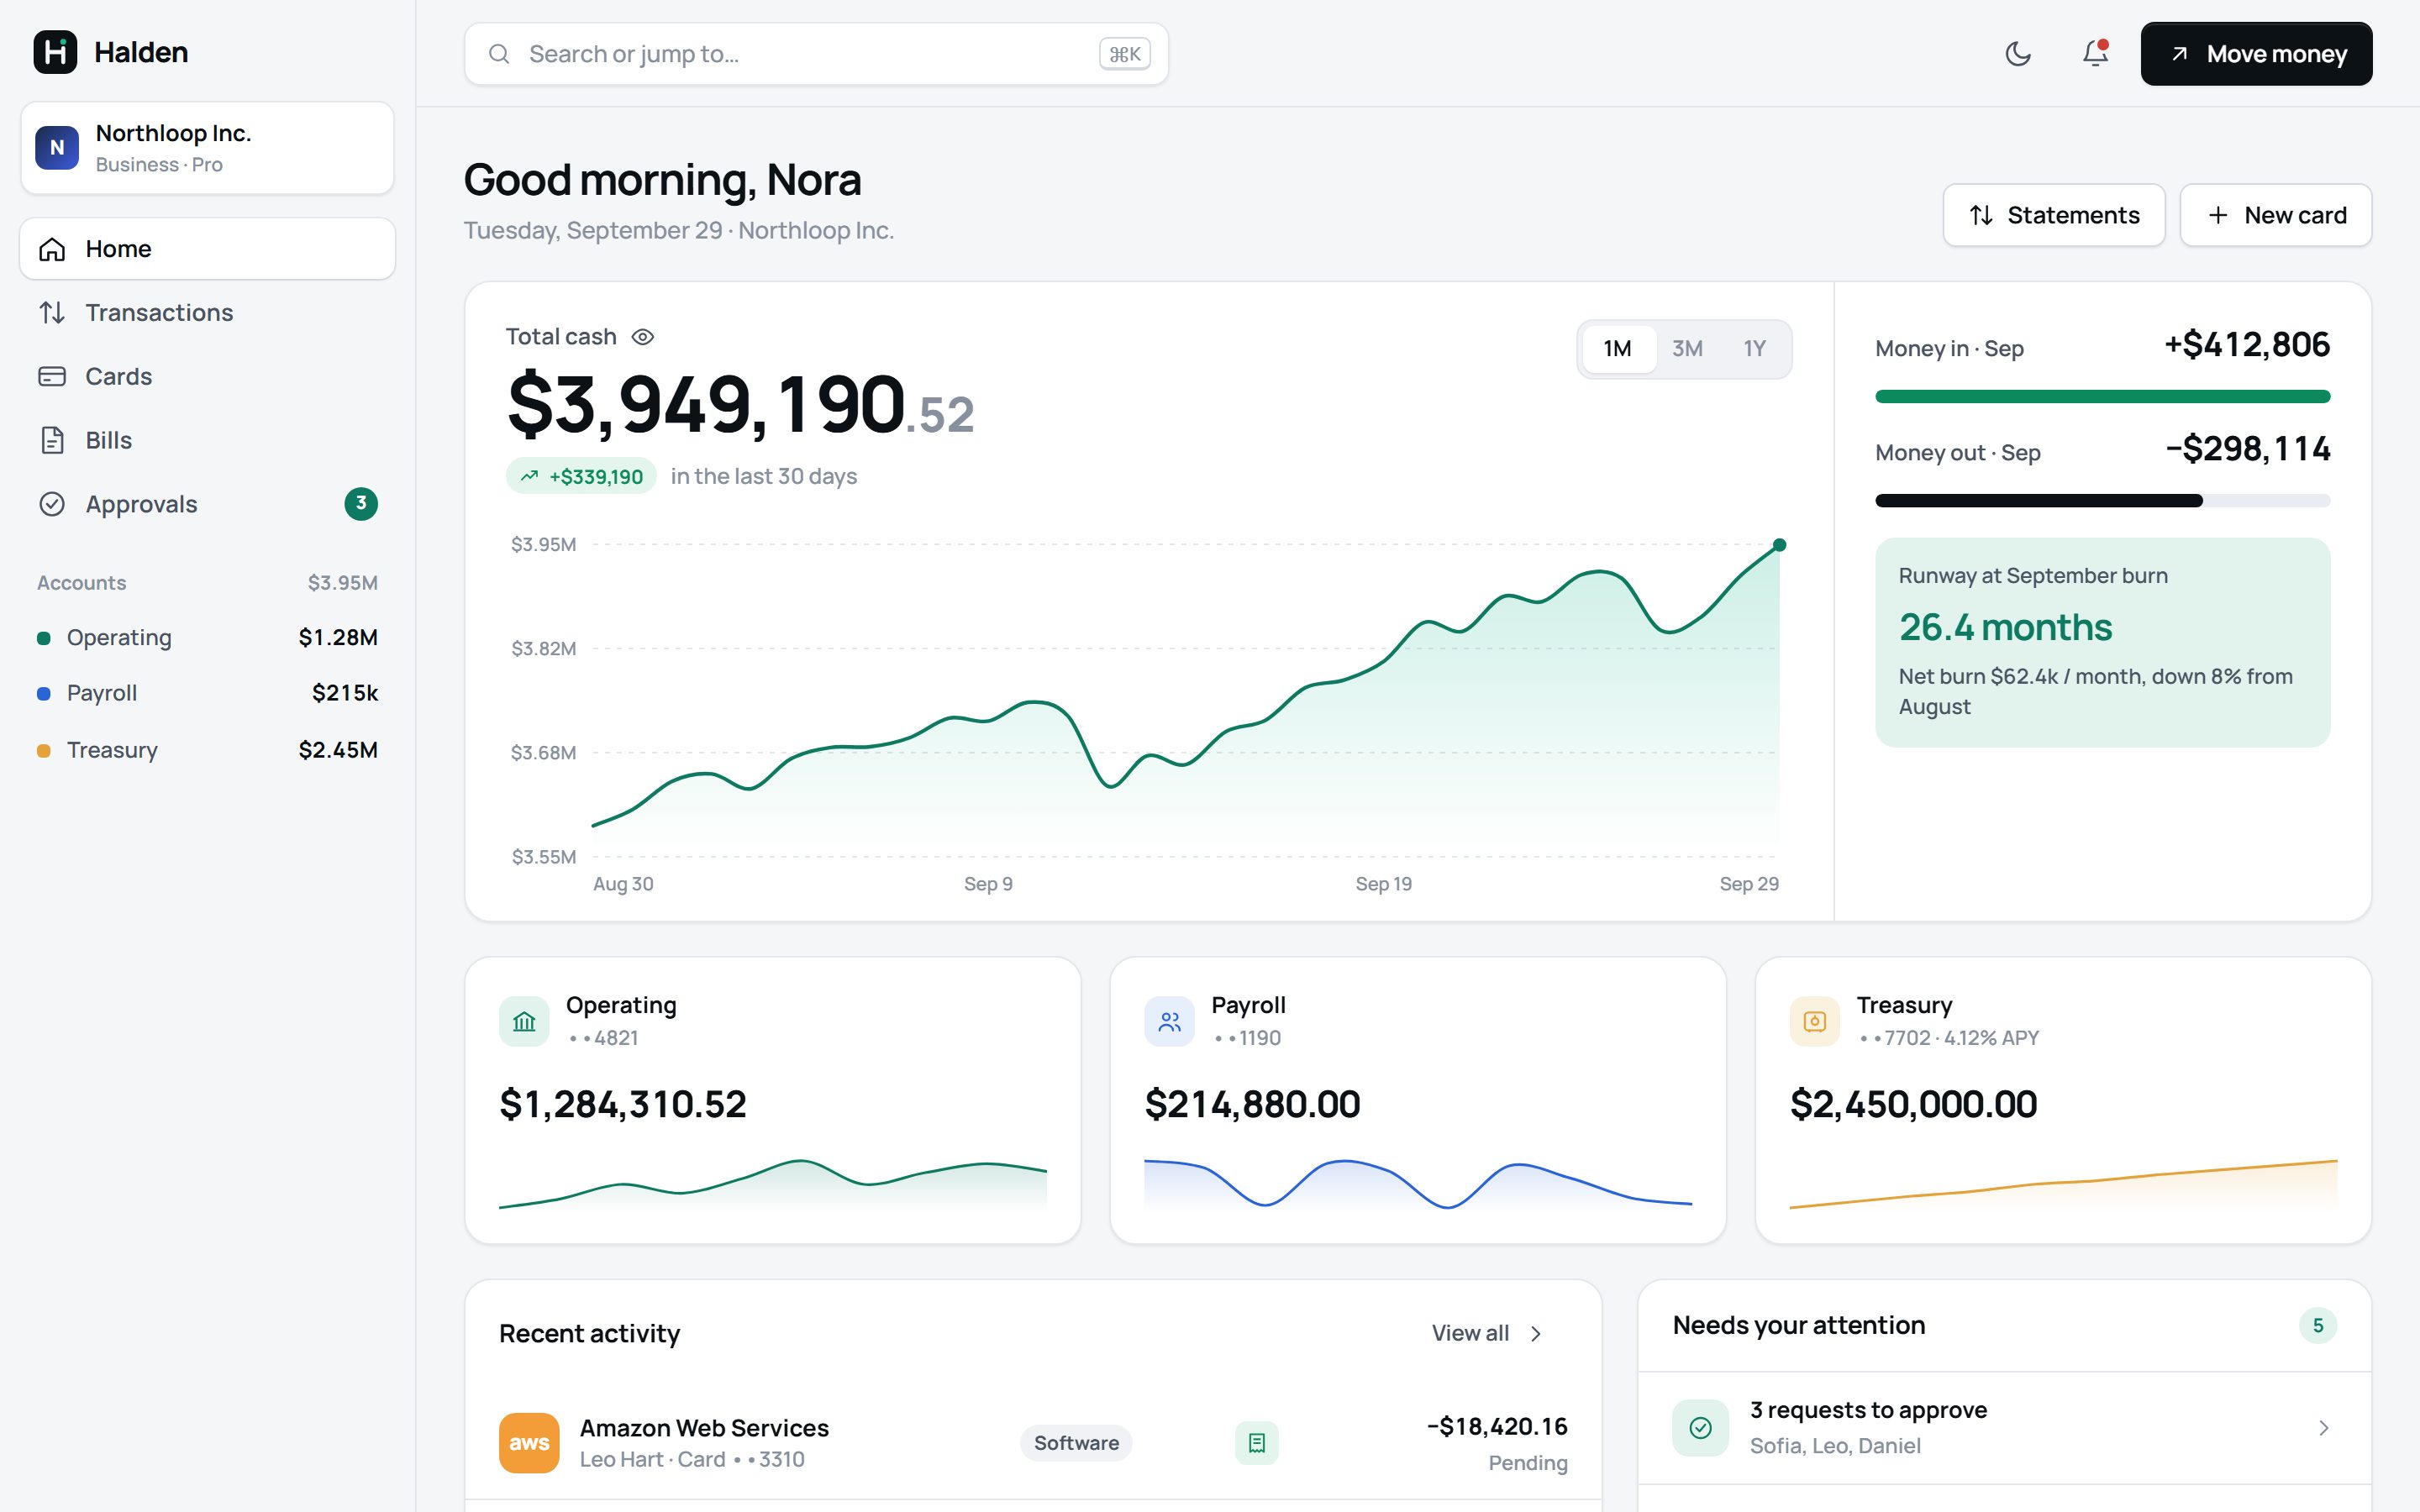Viewport: 2420px width, 1512px height.
Task: Open the Cards section
Action: [207, 377]
